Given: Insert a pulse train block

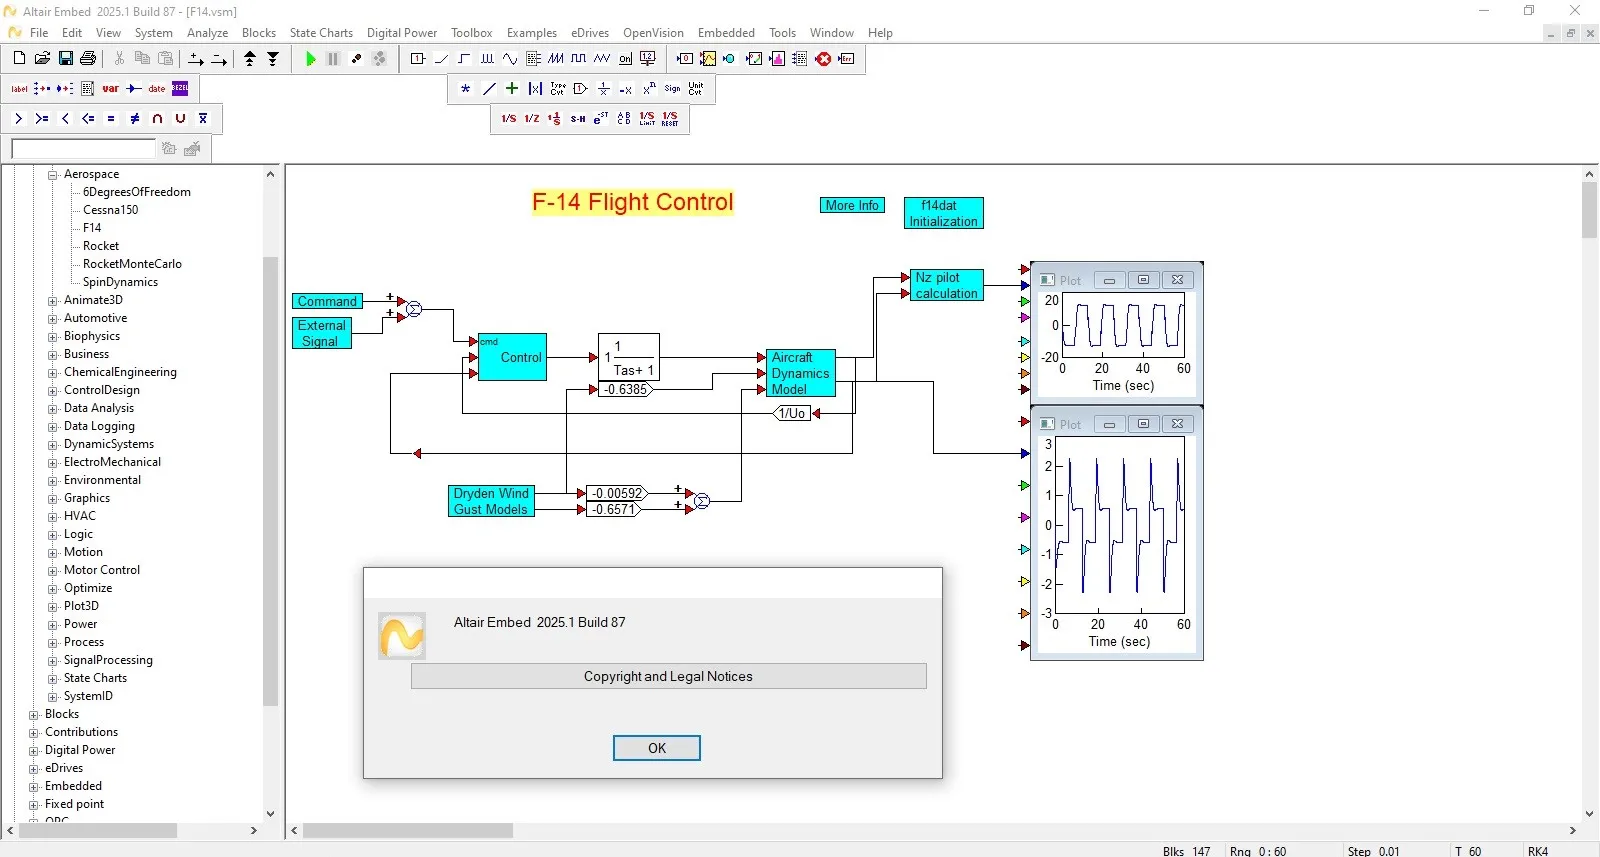Looking at the screenshot, I should [487, 59].
